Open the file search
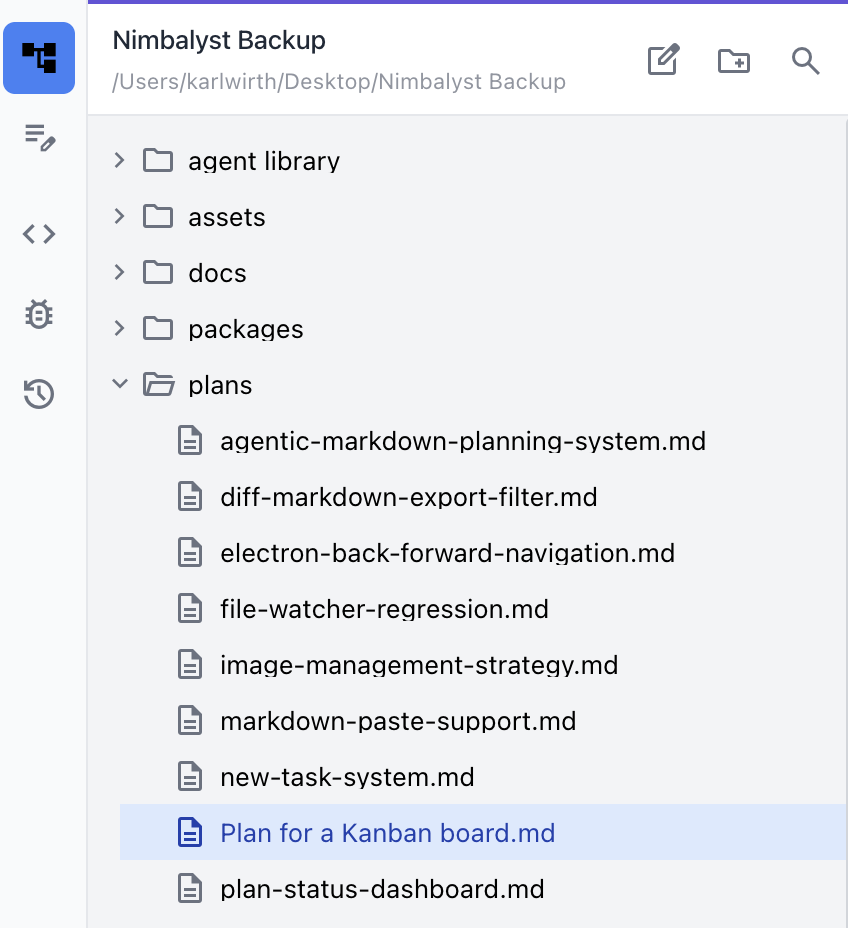848x928 pixels. 805,61
